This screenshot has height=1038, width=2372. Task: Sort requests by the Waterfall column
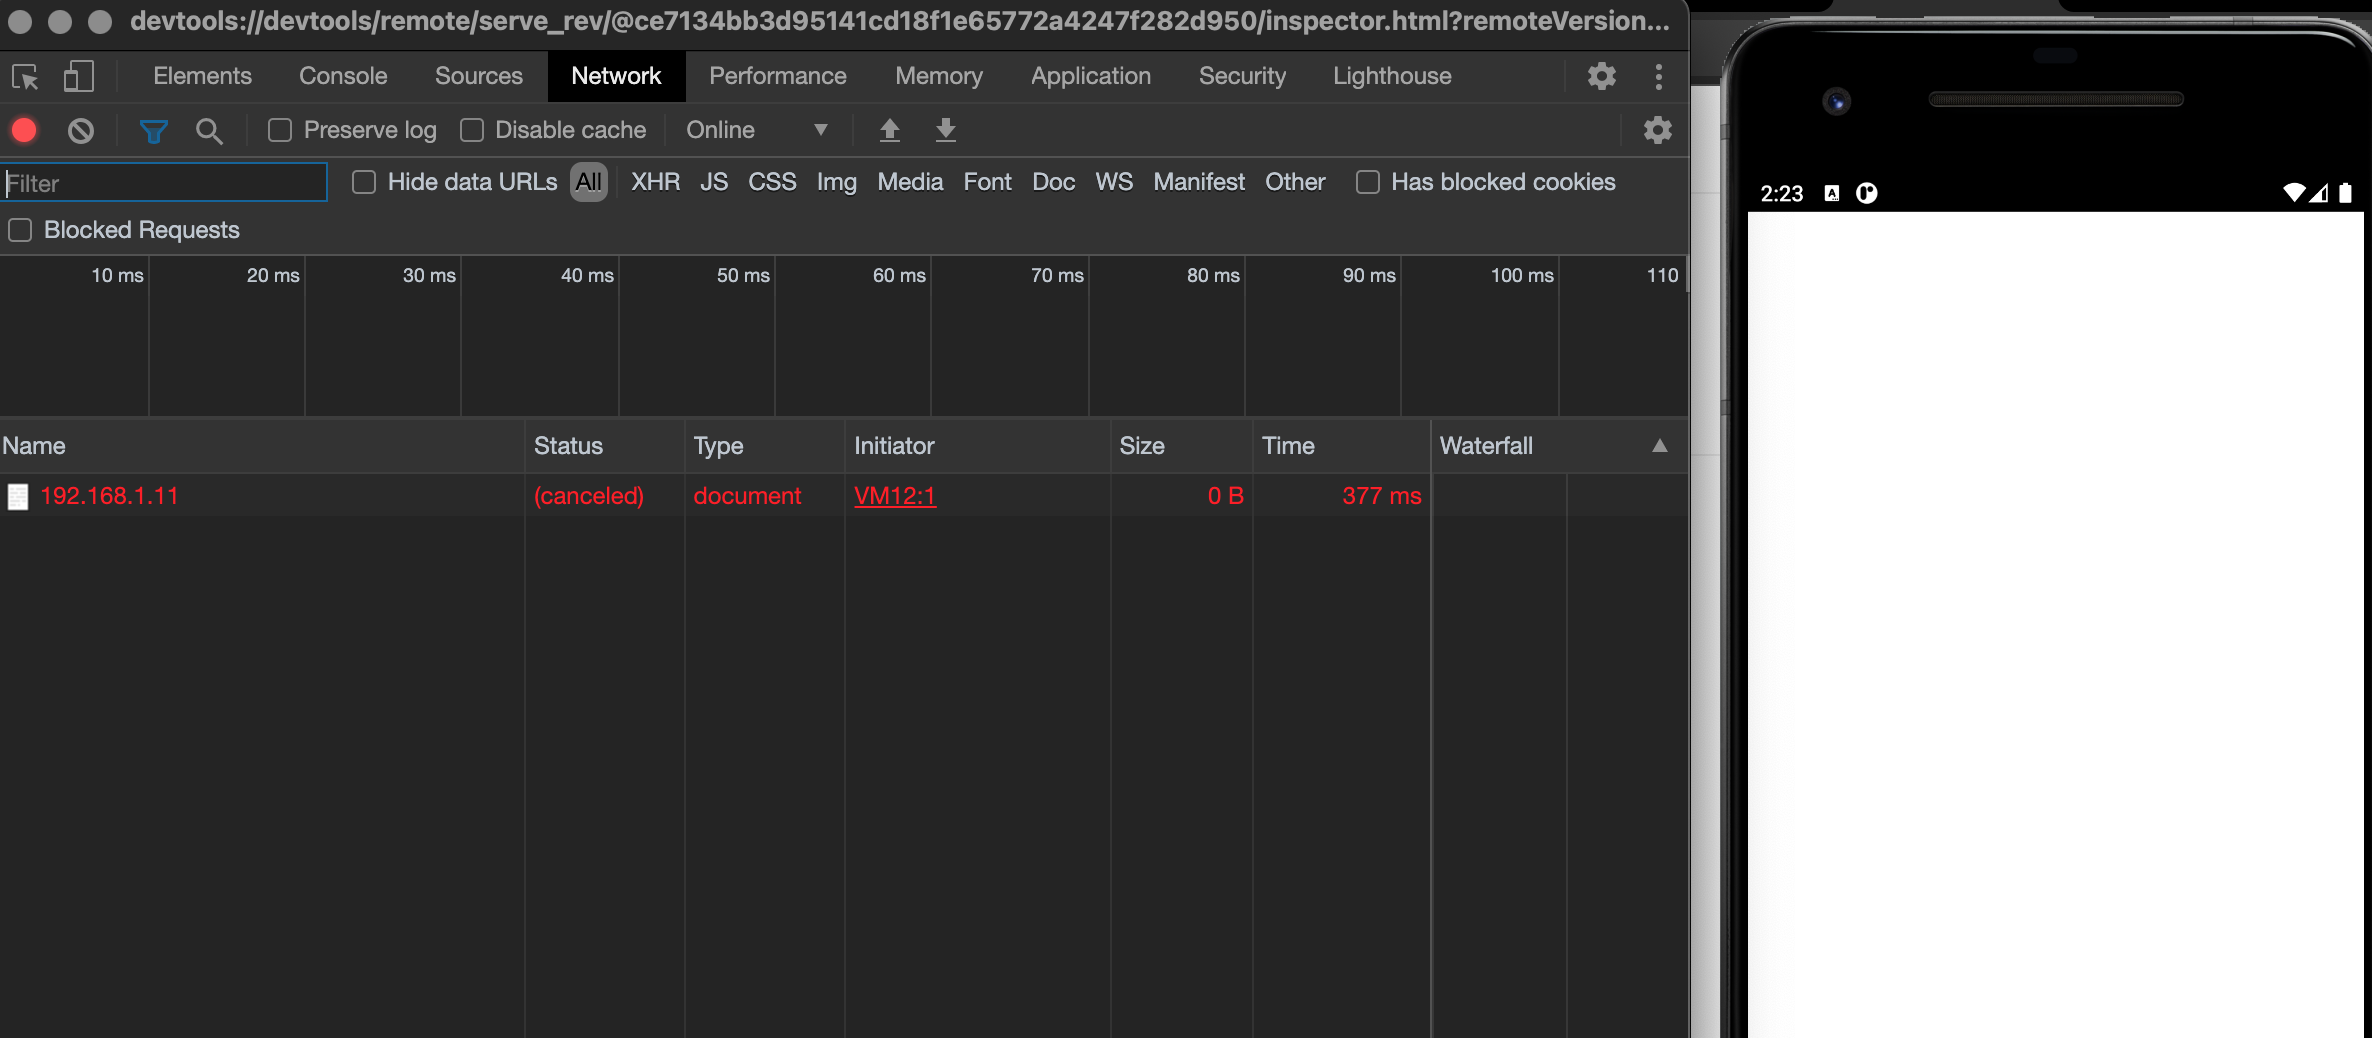1487,446
